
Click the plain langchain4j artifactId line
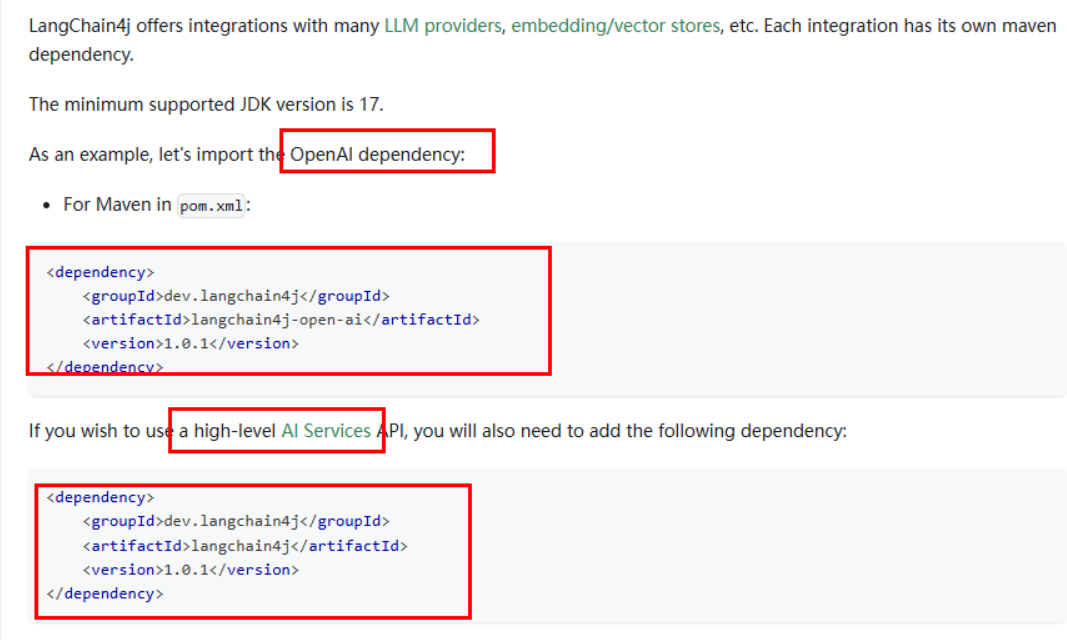245,546
